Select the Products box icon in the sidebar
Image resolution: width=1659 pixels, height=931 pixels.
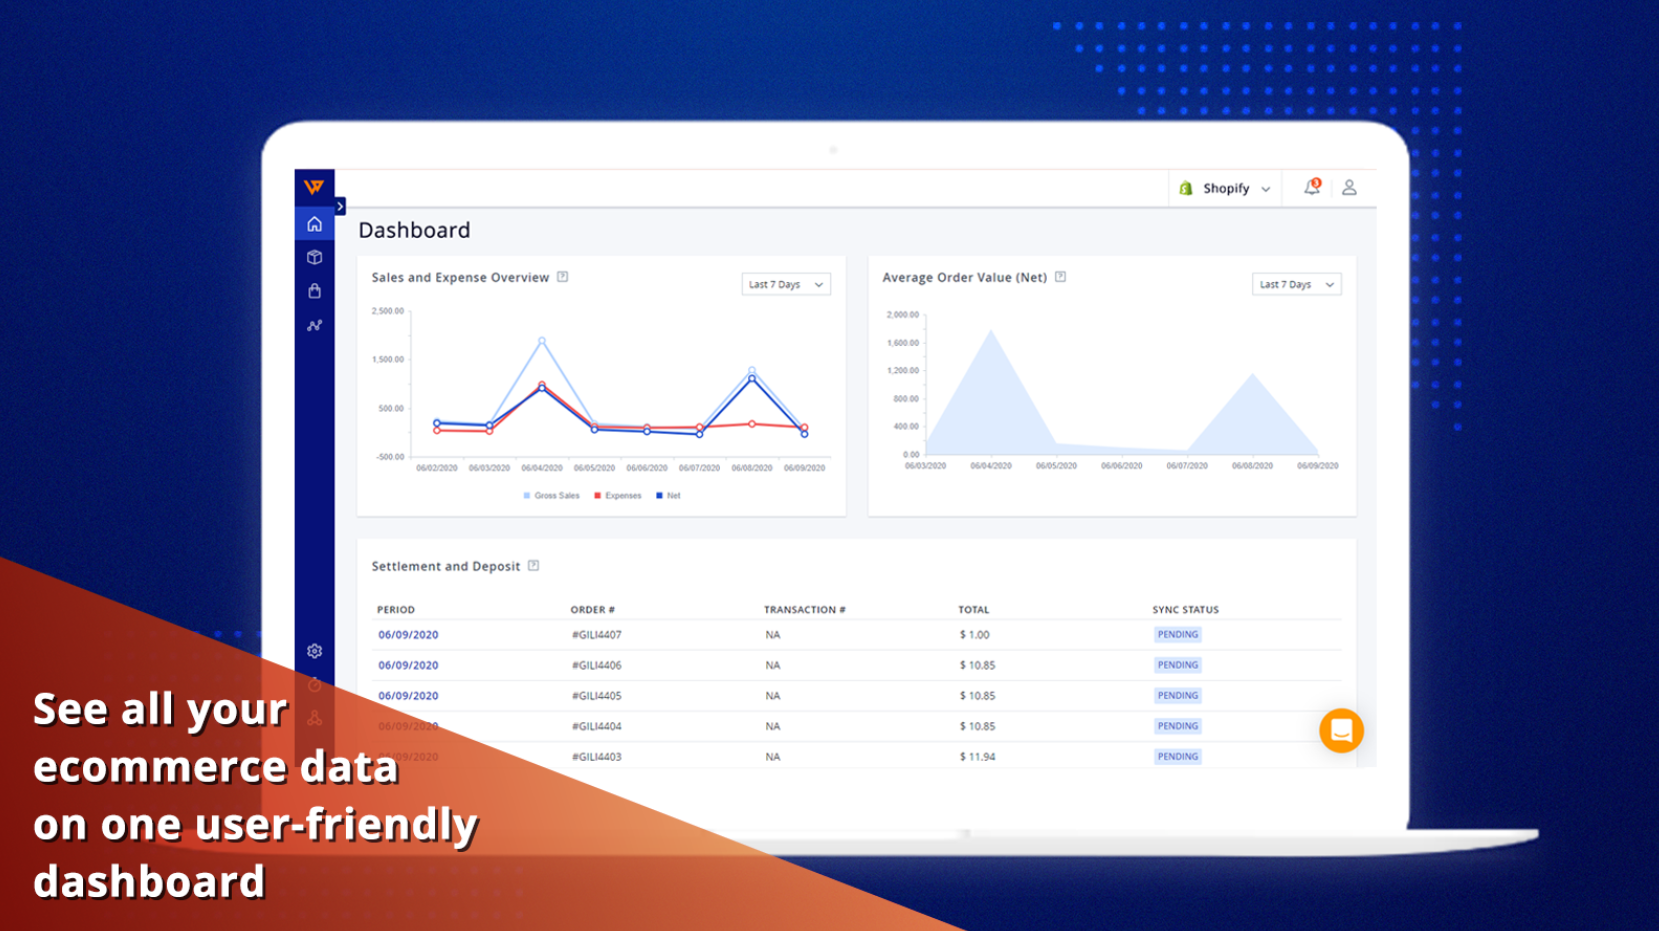[x=314, y=257]
